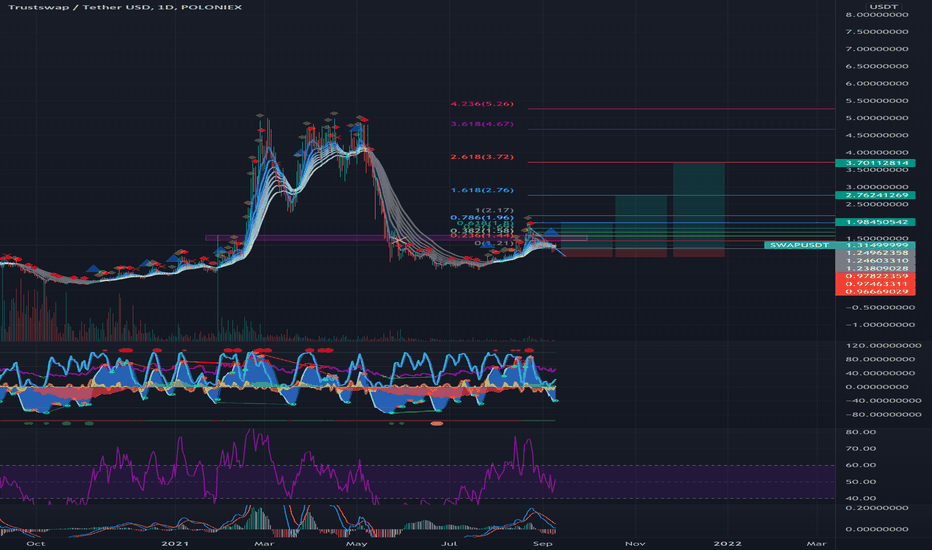
Task: Click the 0.97463311 red price tag
Action: pos(875,284)
